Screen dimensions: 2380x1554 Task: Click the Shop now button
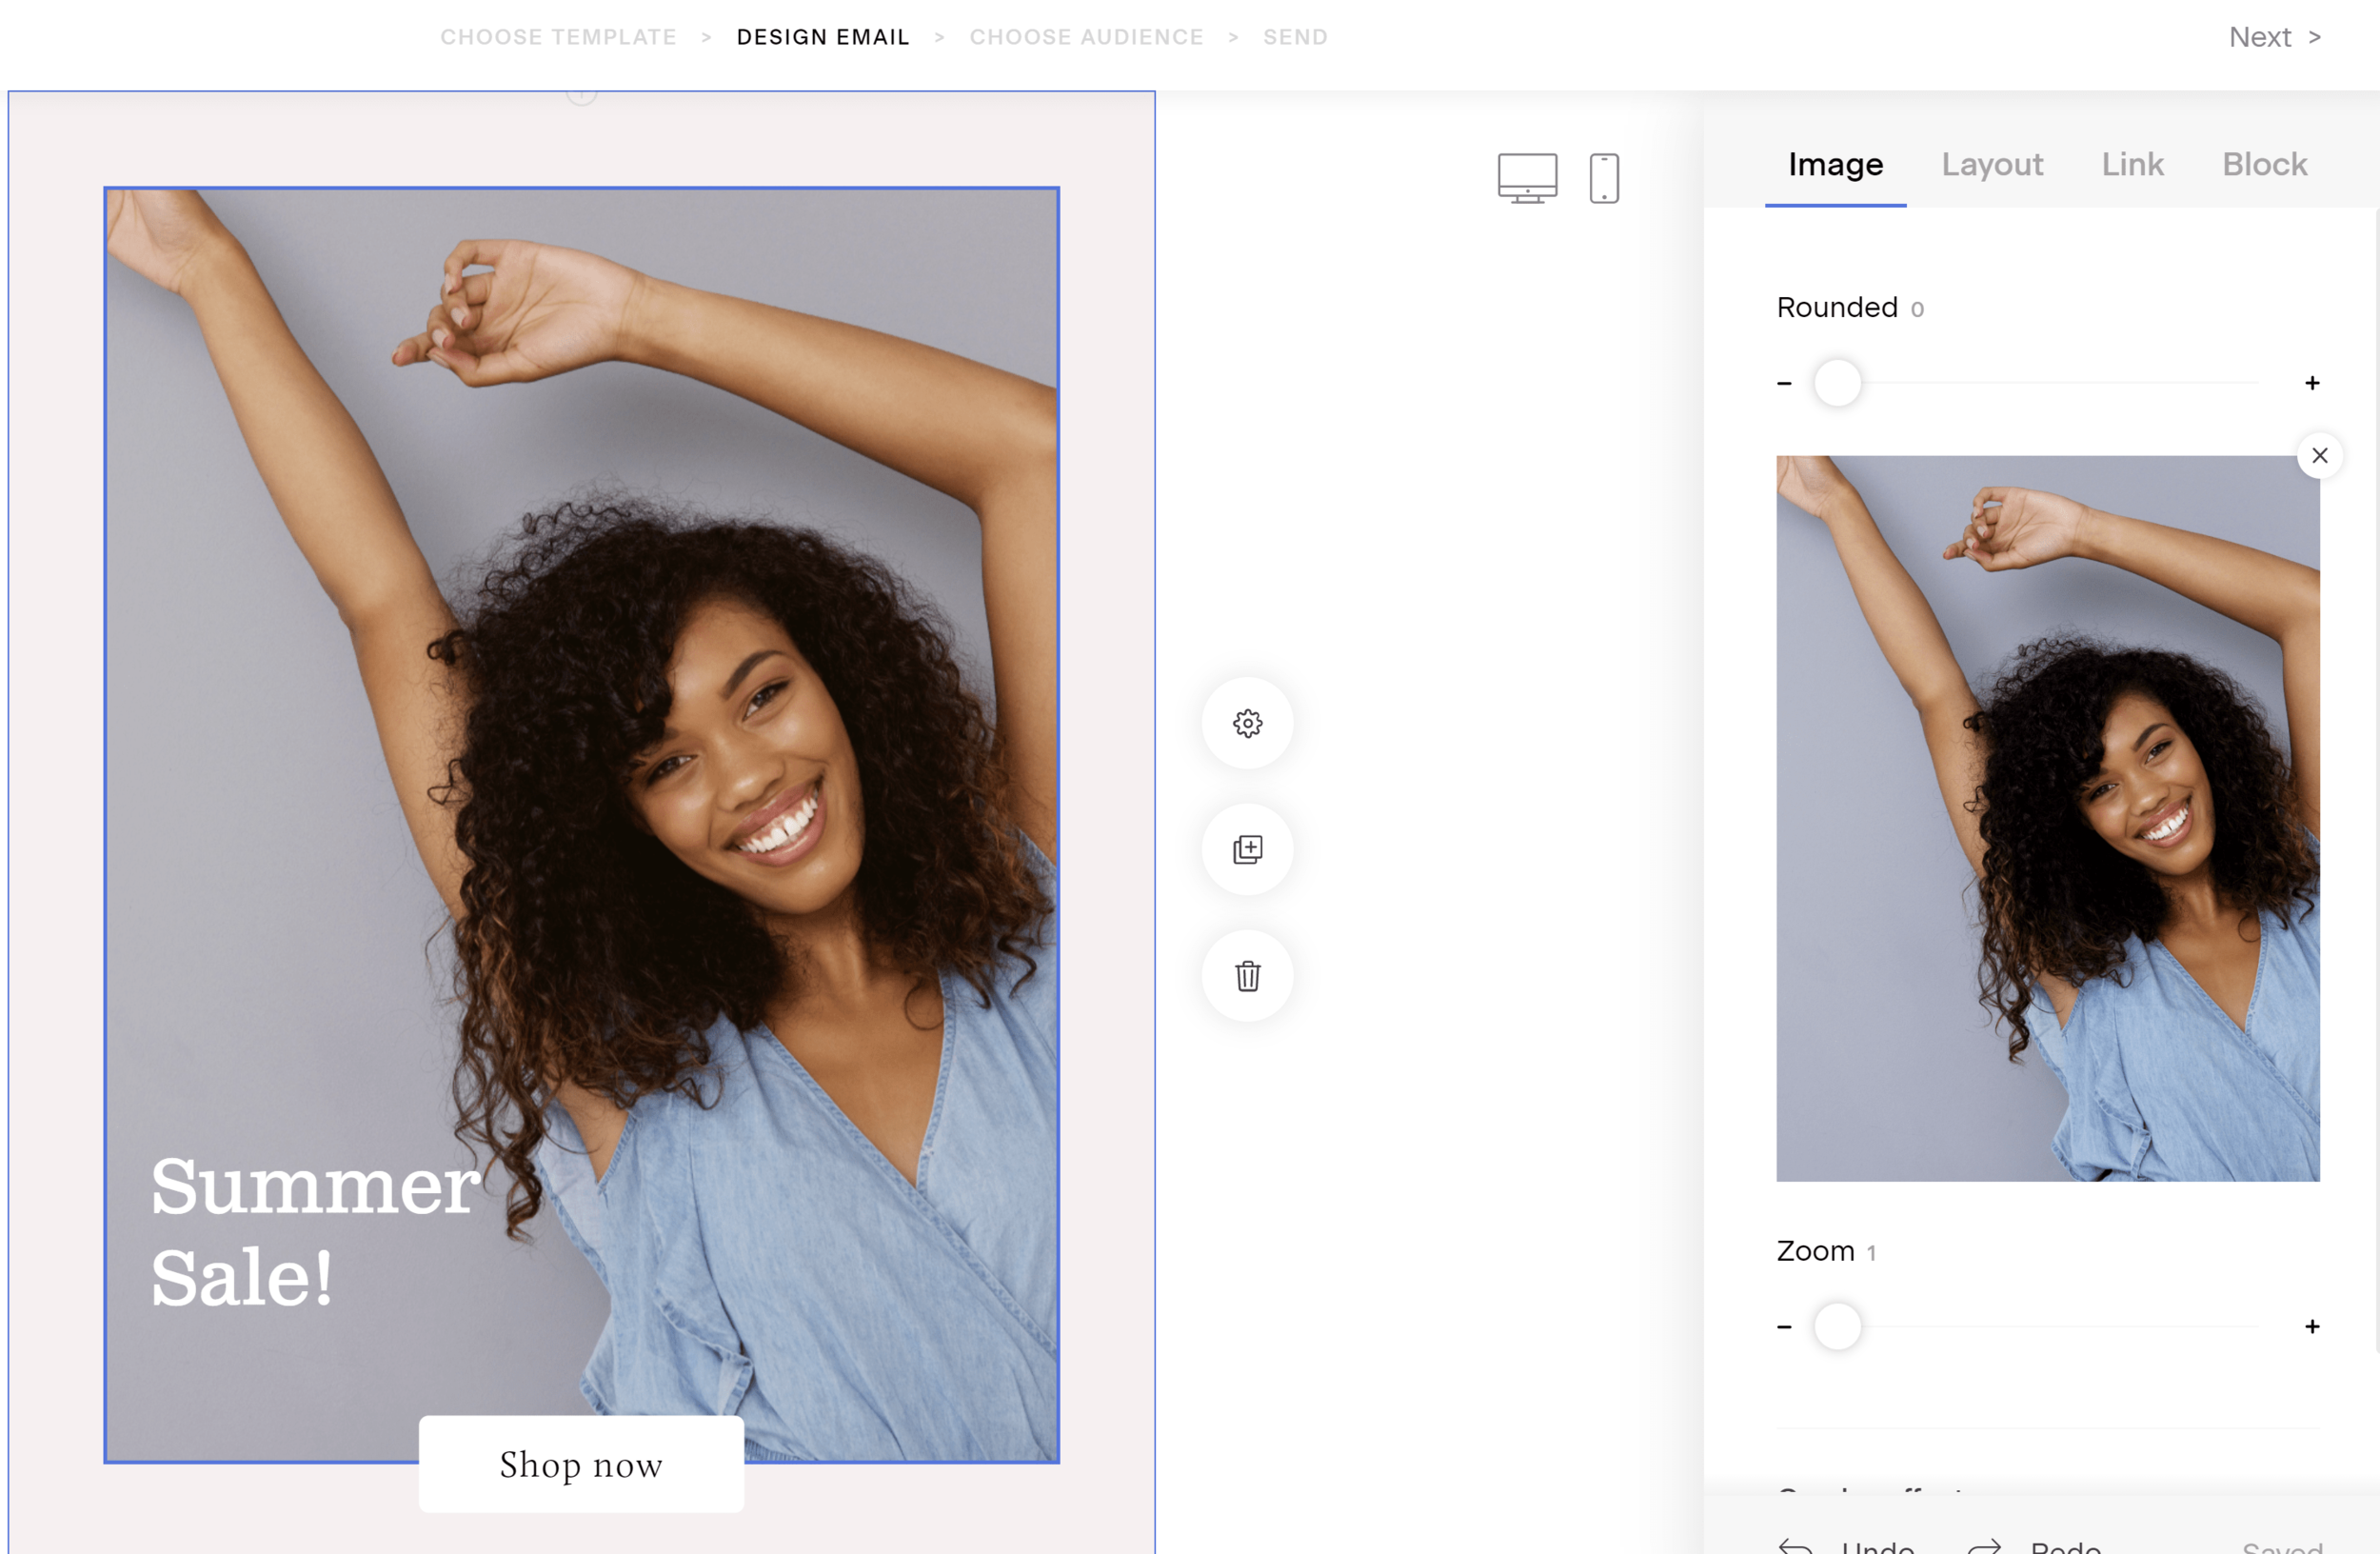[581, 1464]
